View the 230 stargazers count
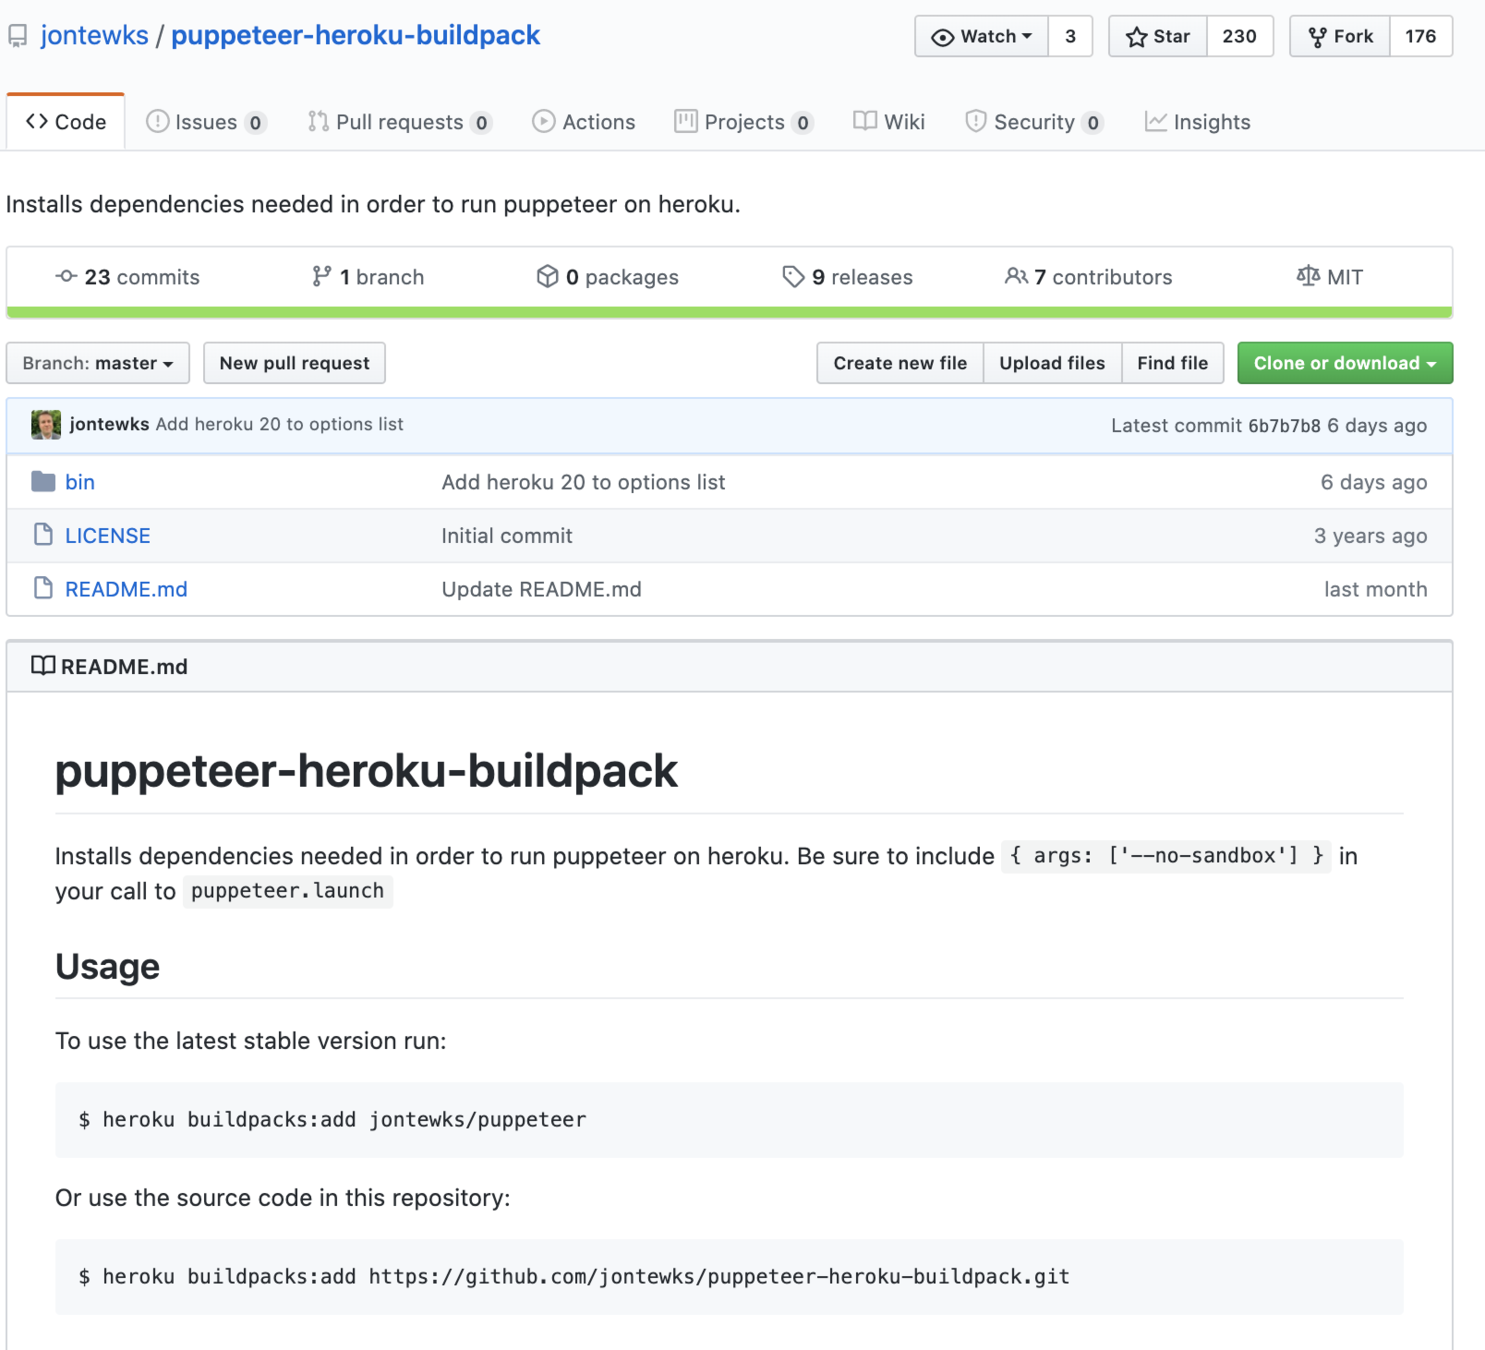 [1239, 36]
